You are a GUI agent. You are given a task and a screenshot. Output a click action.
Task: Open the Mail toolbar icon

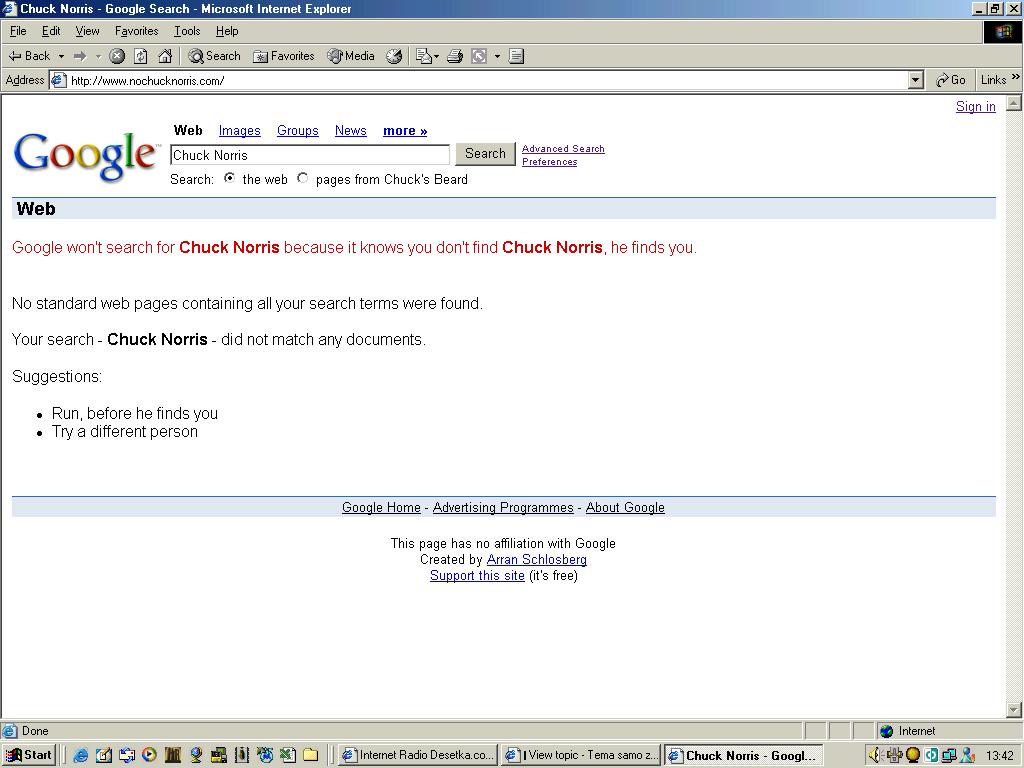click(424, 56)
